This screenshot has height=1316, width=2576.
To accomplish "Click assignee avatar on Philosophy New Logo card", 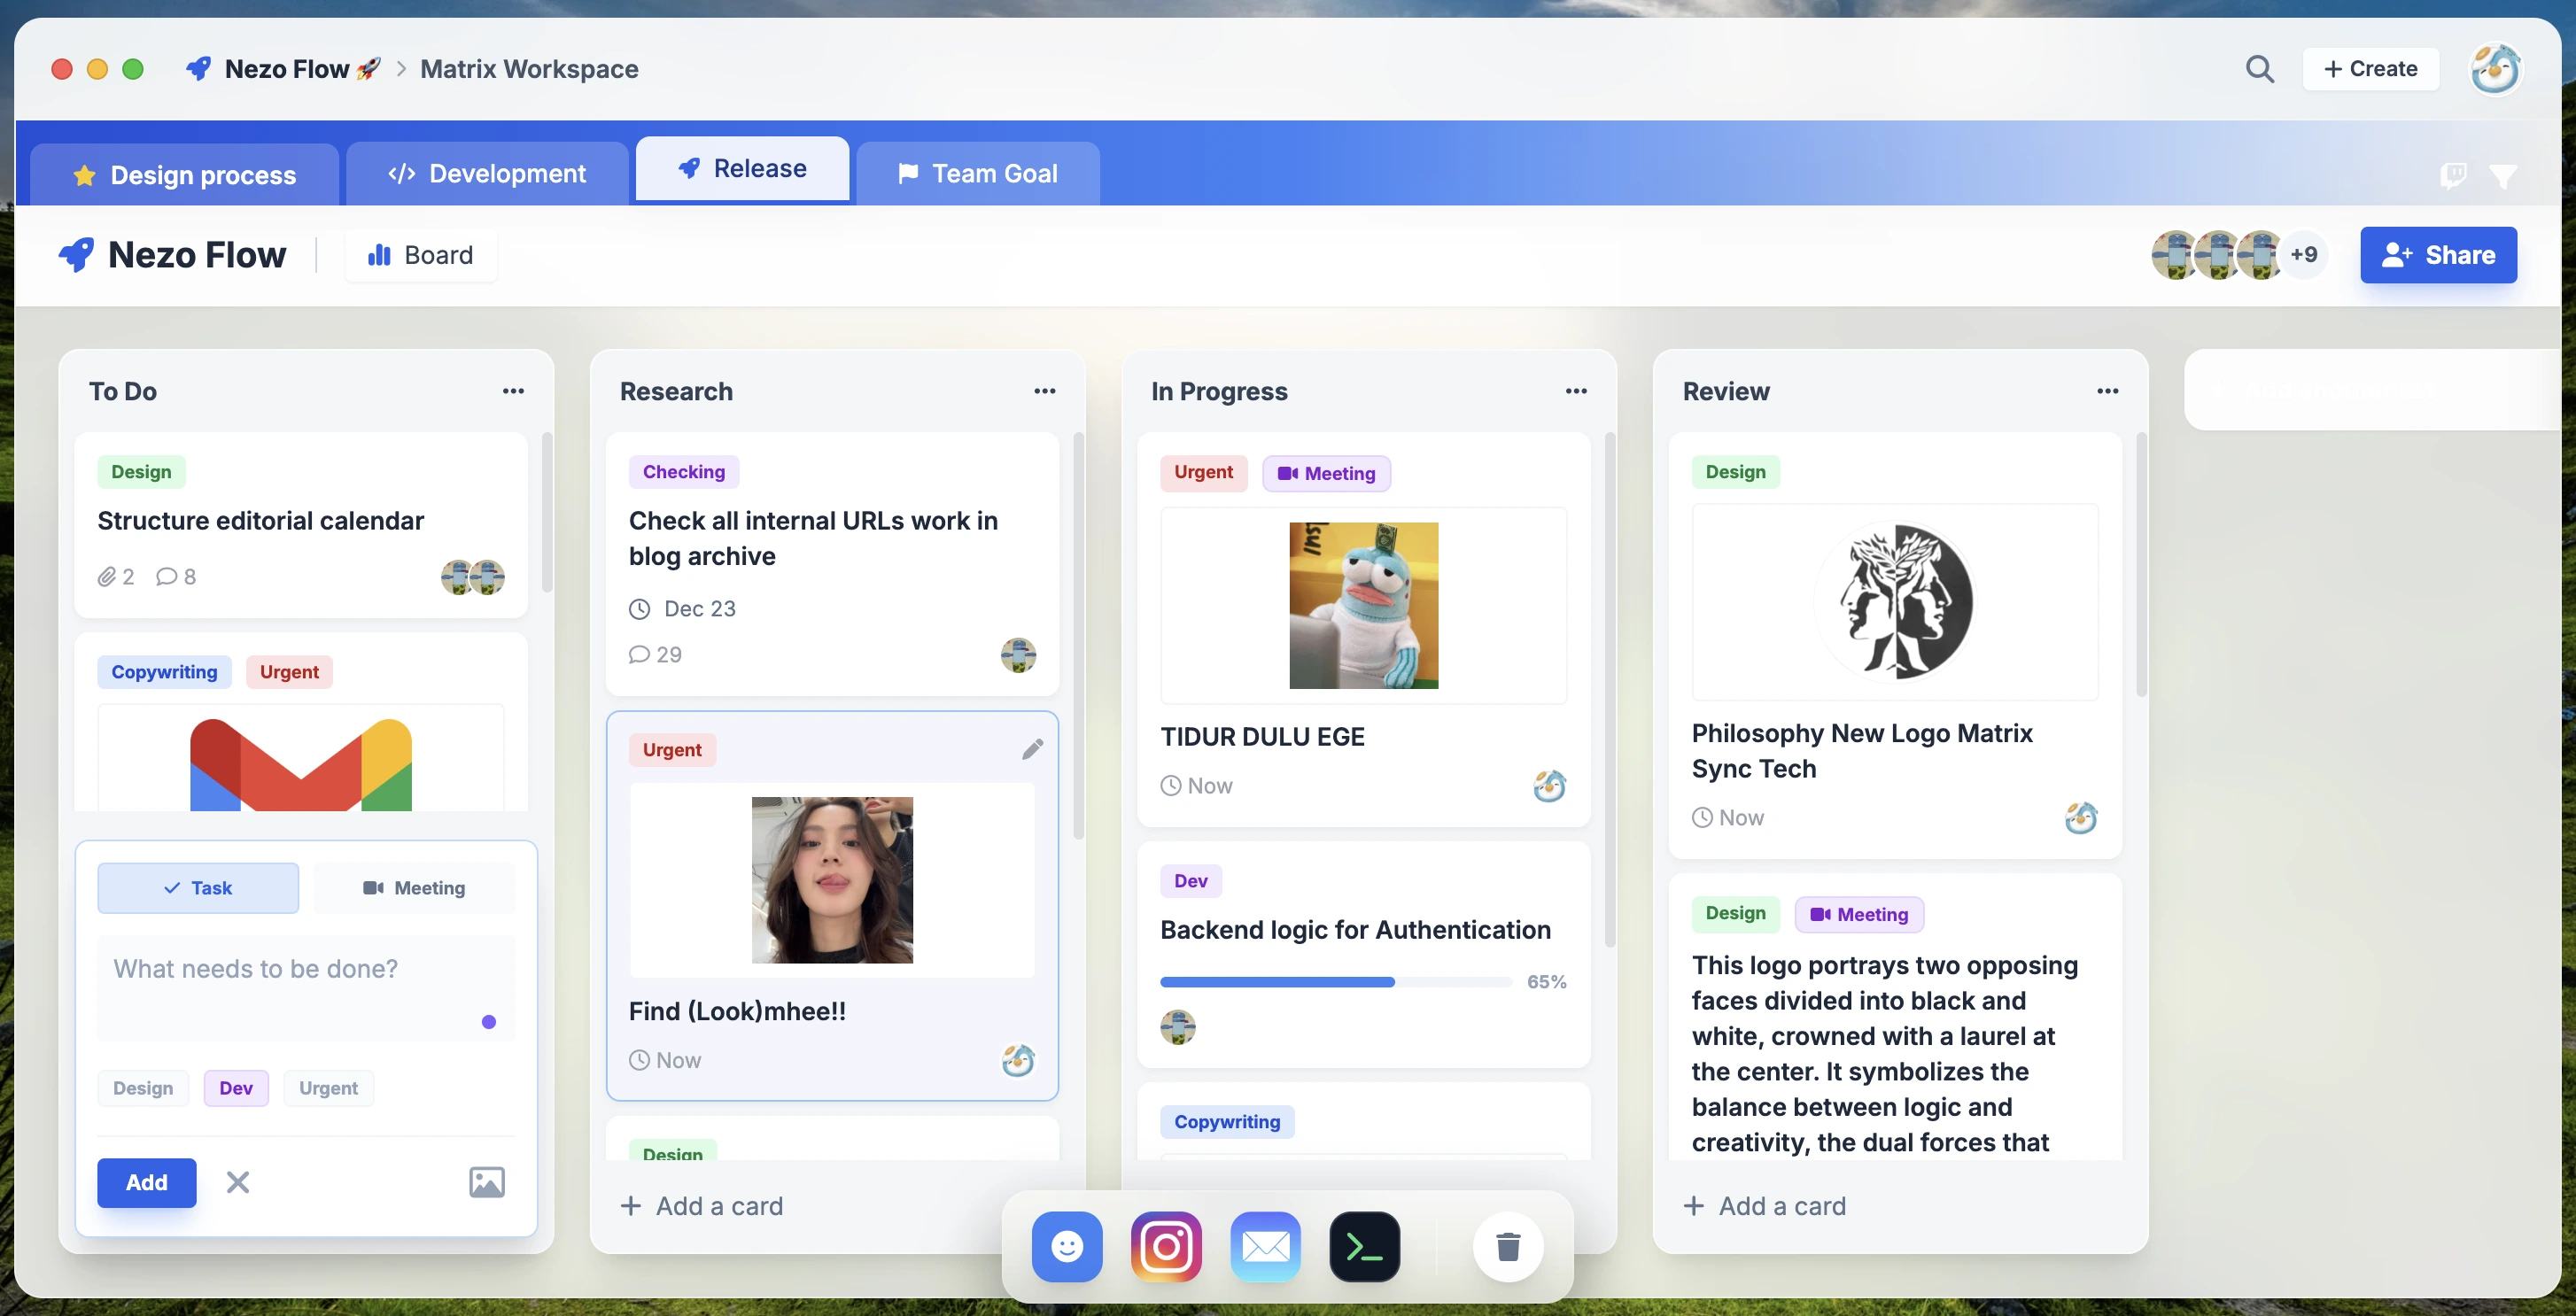I will tap(2080, 818).
